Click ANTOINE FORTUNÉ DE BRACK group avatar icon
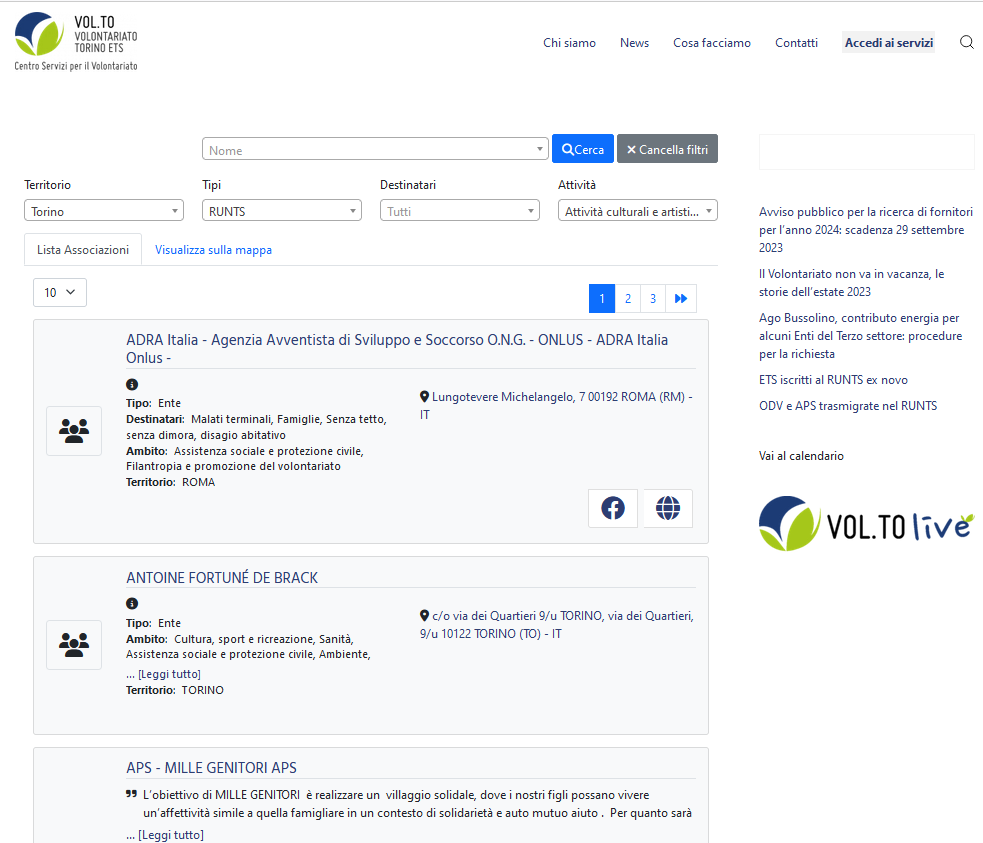The image size is (983, 843). (74, 644)
